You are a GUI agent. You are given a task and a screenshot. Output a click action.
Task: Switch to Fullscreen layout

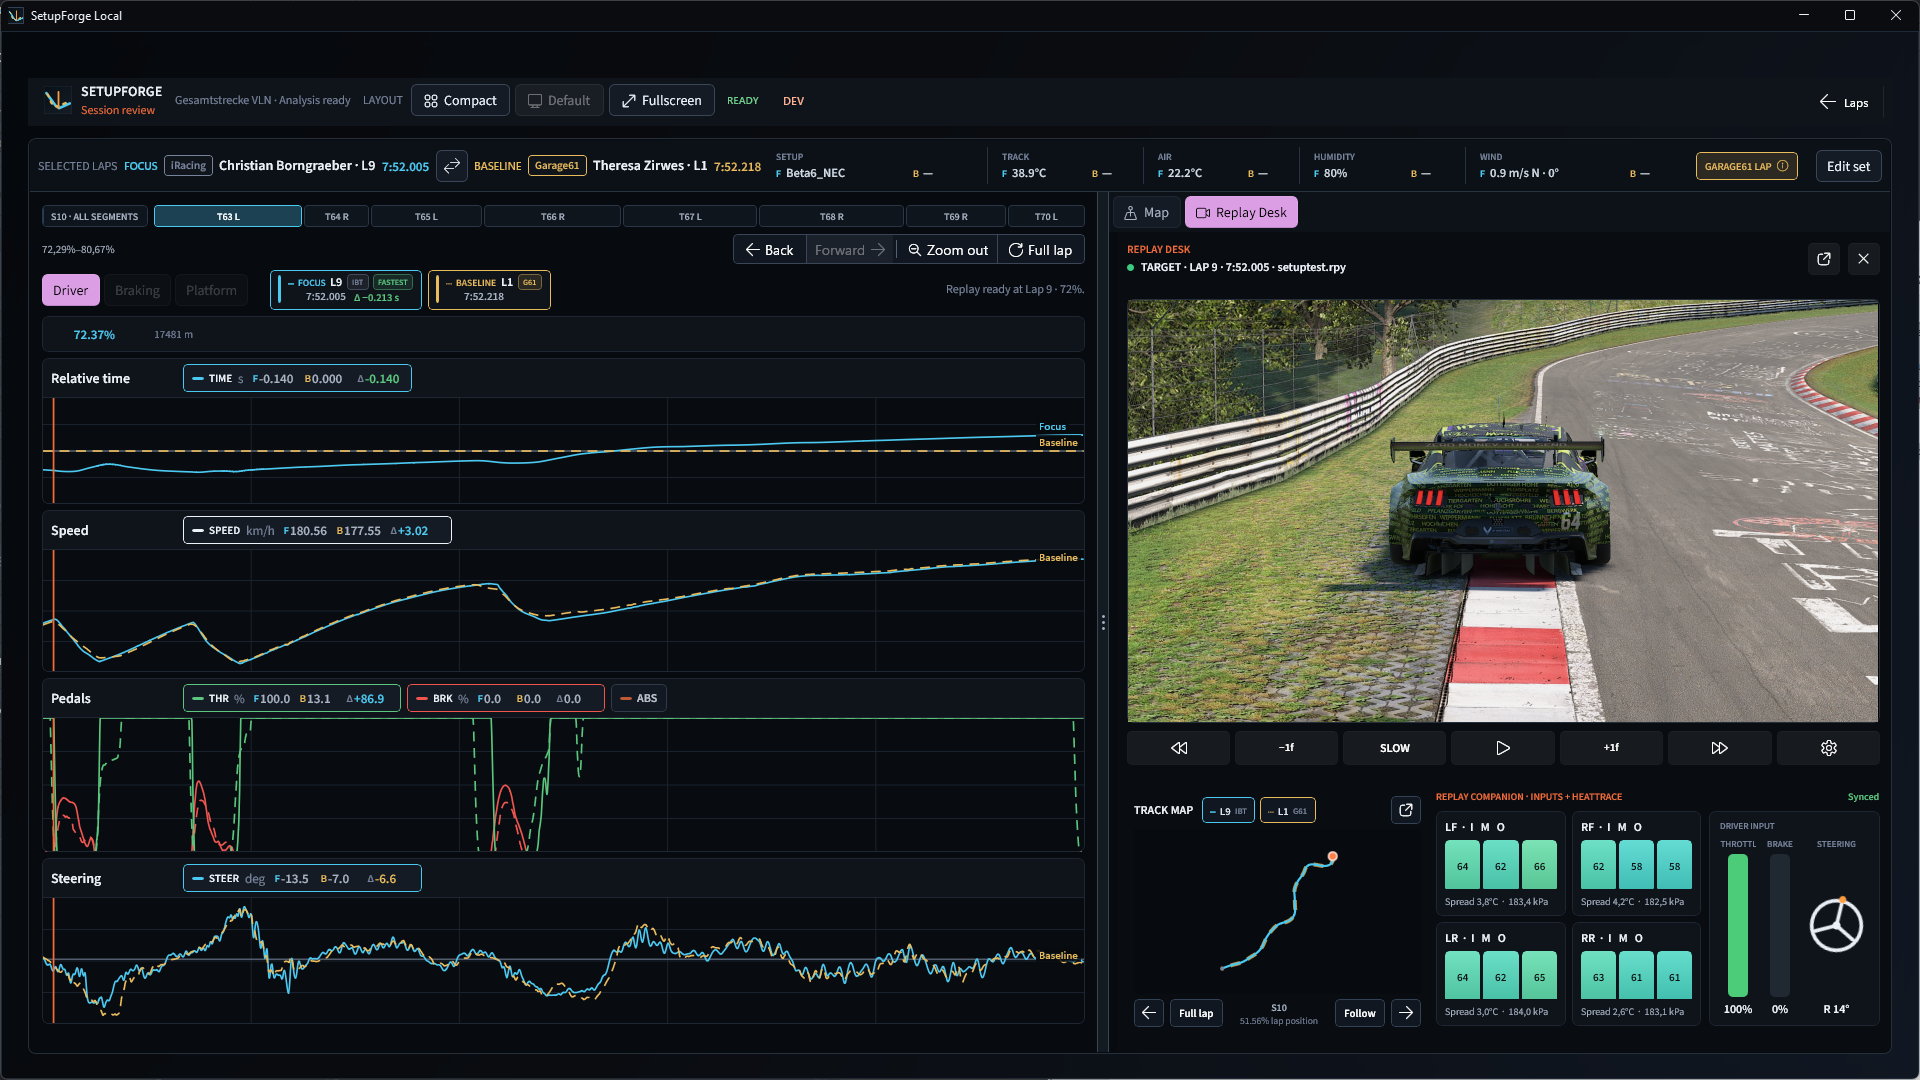tap(662, 100)
